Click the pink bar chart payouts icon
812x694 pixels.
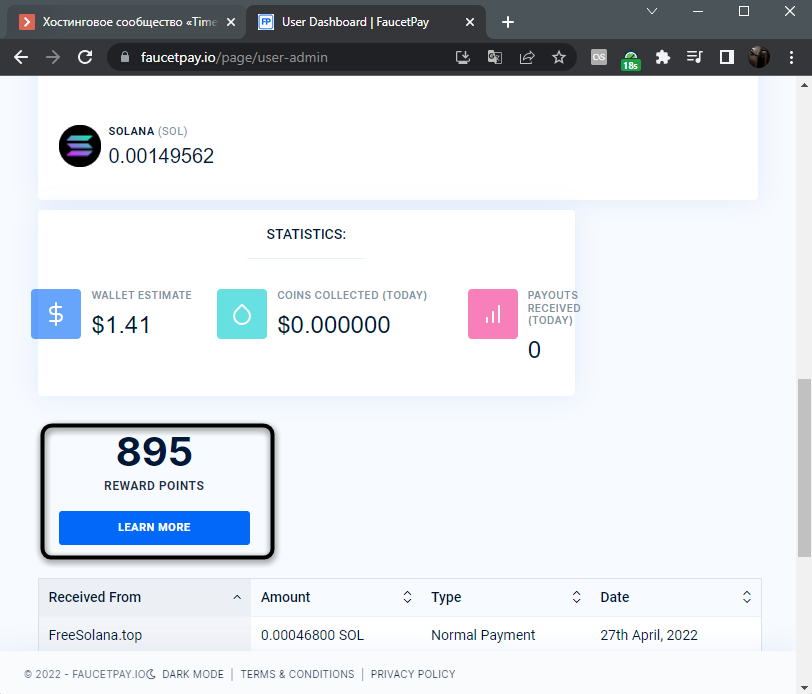click(x=493, y=314)
